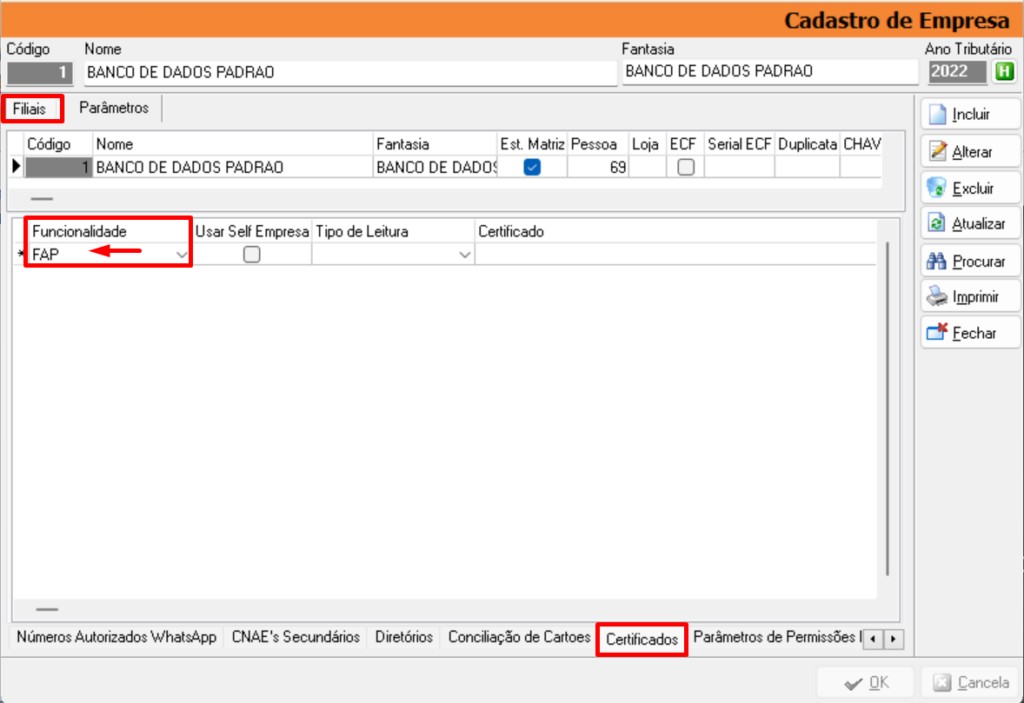Click the green H icon beside Ano Tributário
1024x703 pixels.
pos(1002,72)
